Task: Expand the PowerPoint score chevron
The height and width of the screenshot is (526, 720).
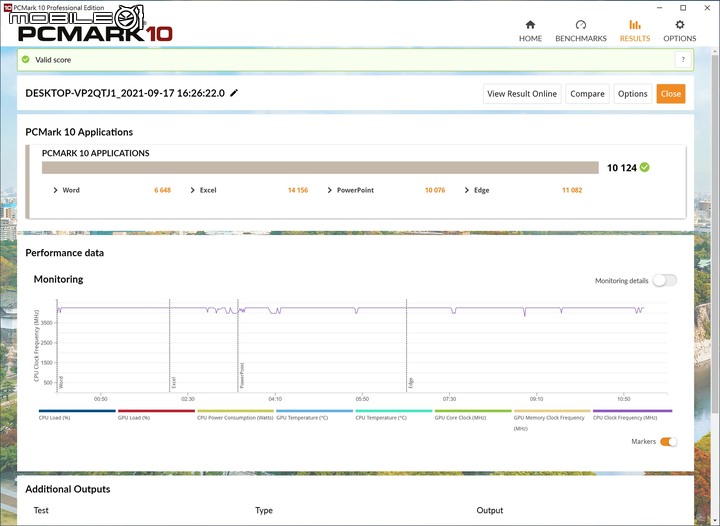Action: pos(329,190)
